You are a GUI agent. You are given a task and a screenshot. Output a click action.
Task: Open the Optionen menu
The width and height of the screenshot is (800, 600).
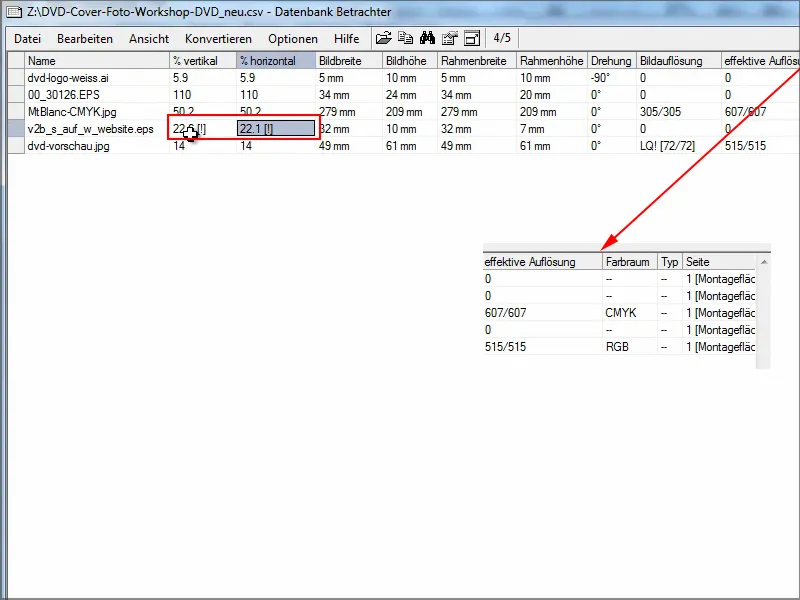[x=293, y=39]
